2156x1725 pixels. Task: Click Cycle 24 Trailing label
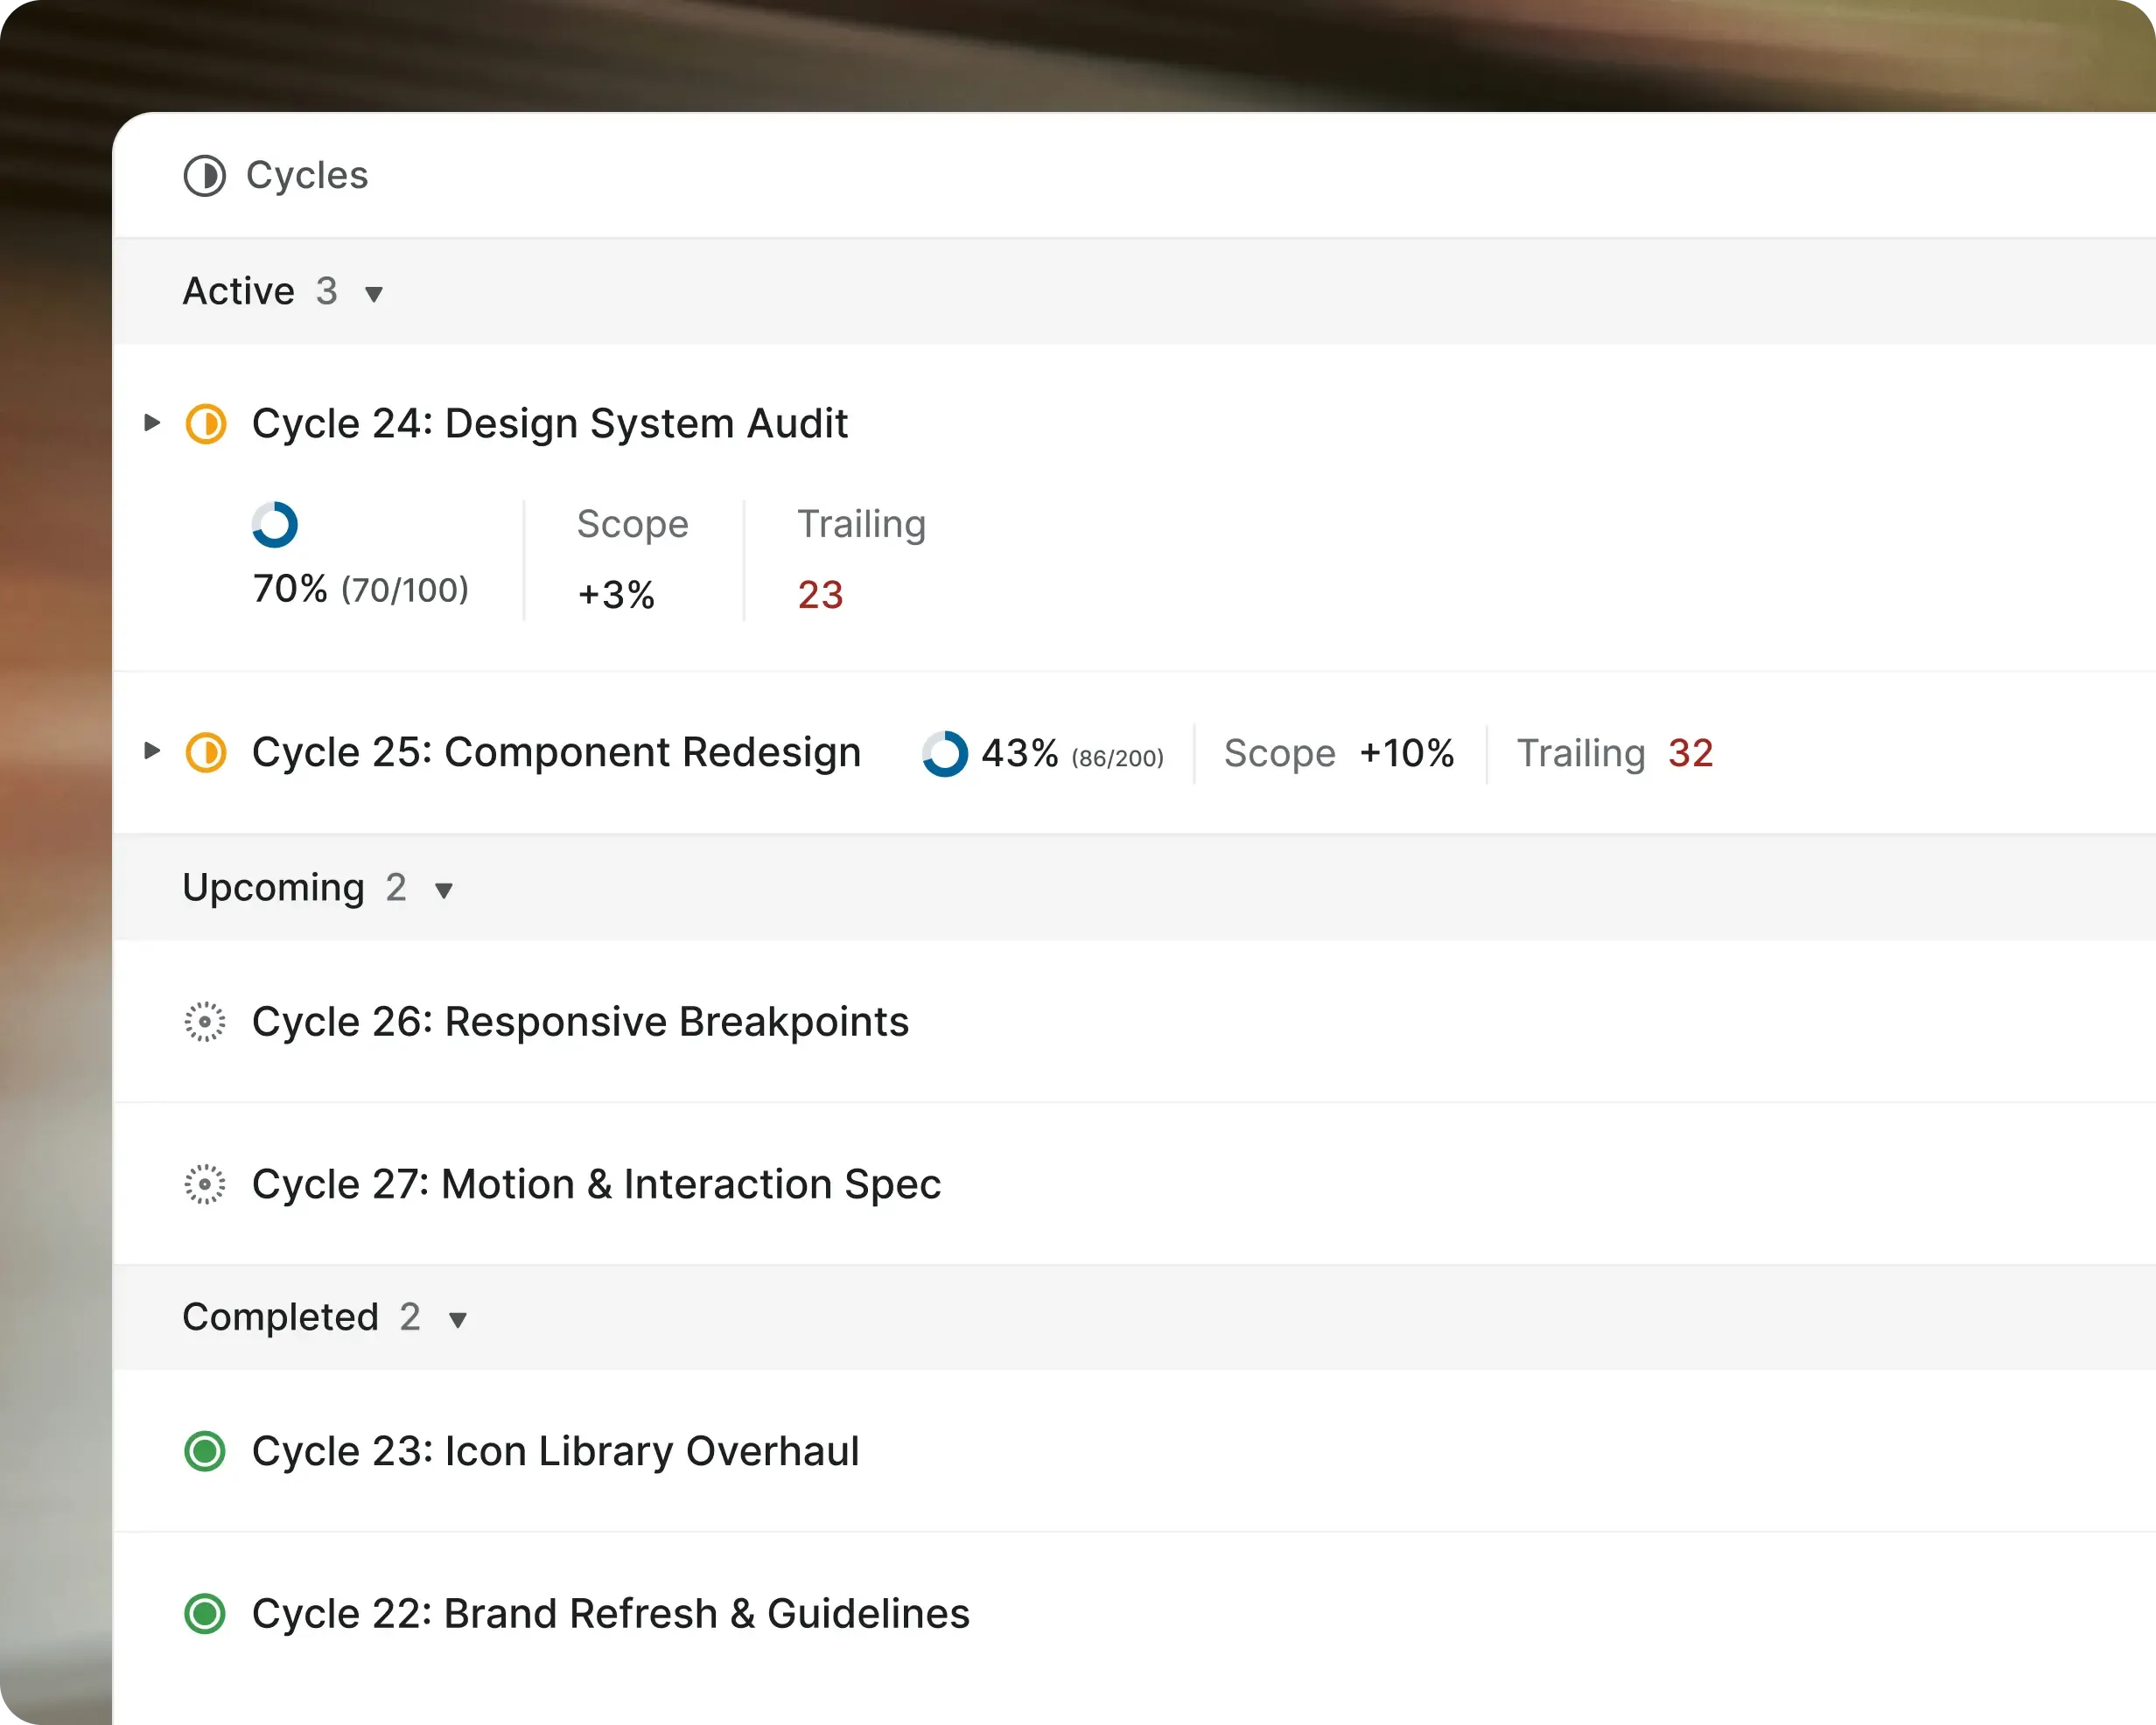[x=862, y=525]
